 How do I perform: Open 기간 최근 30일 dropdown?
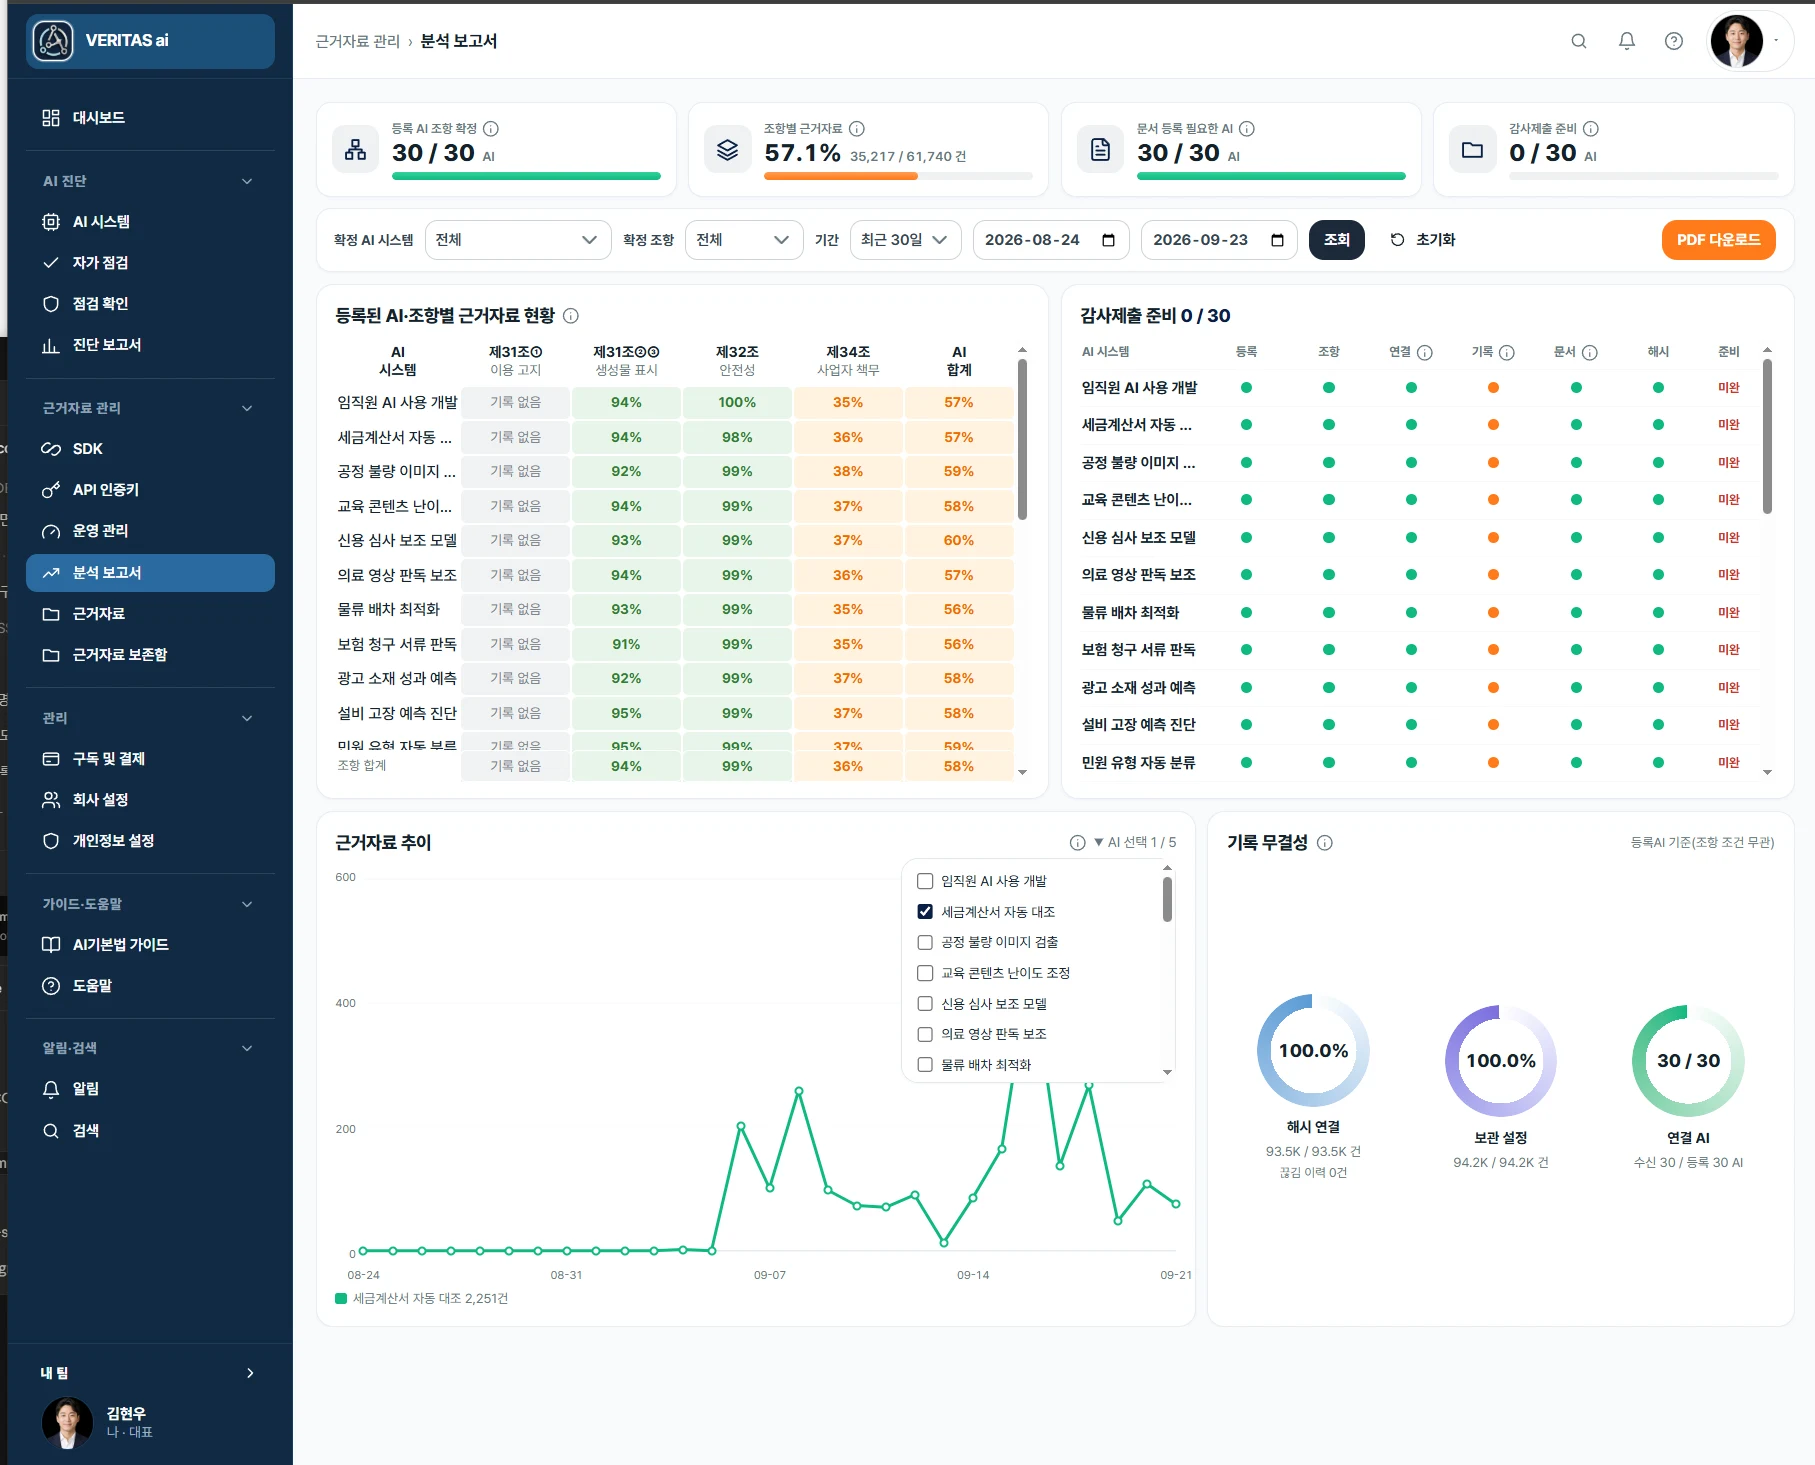click(905, 240)
